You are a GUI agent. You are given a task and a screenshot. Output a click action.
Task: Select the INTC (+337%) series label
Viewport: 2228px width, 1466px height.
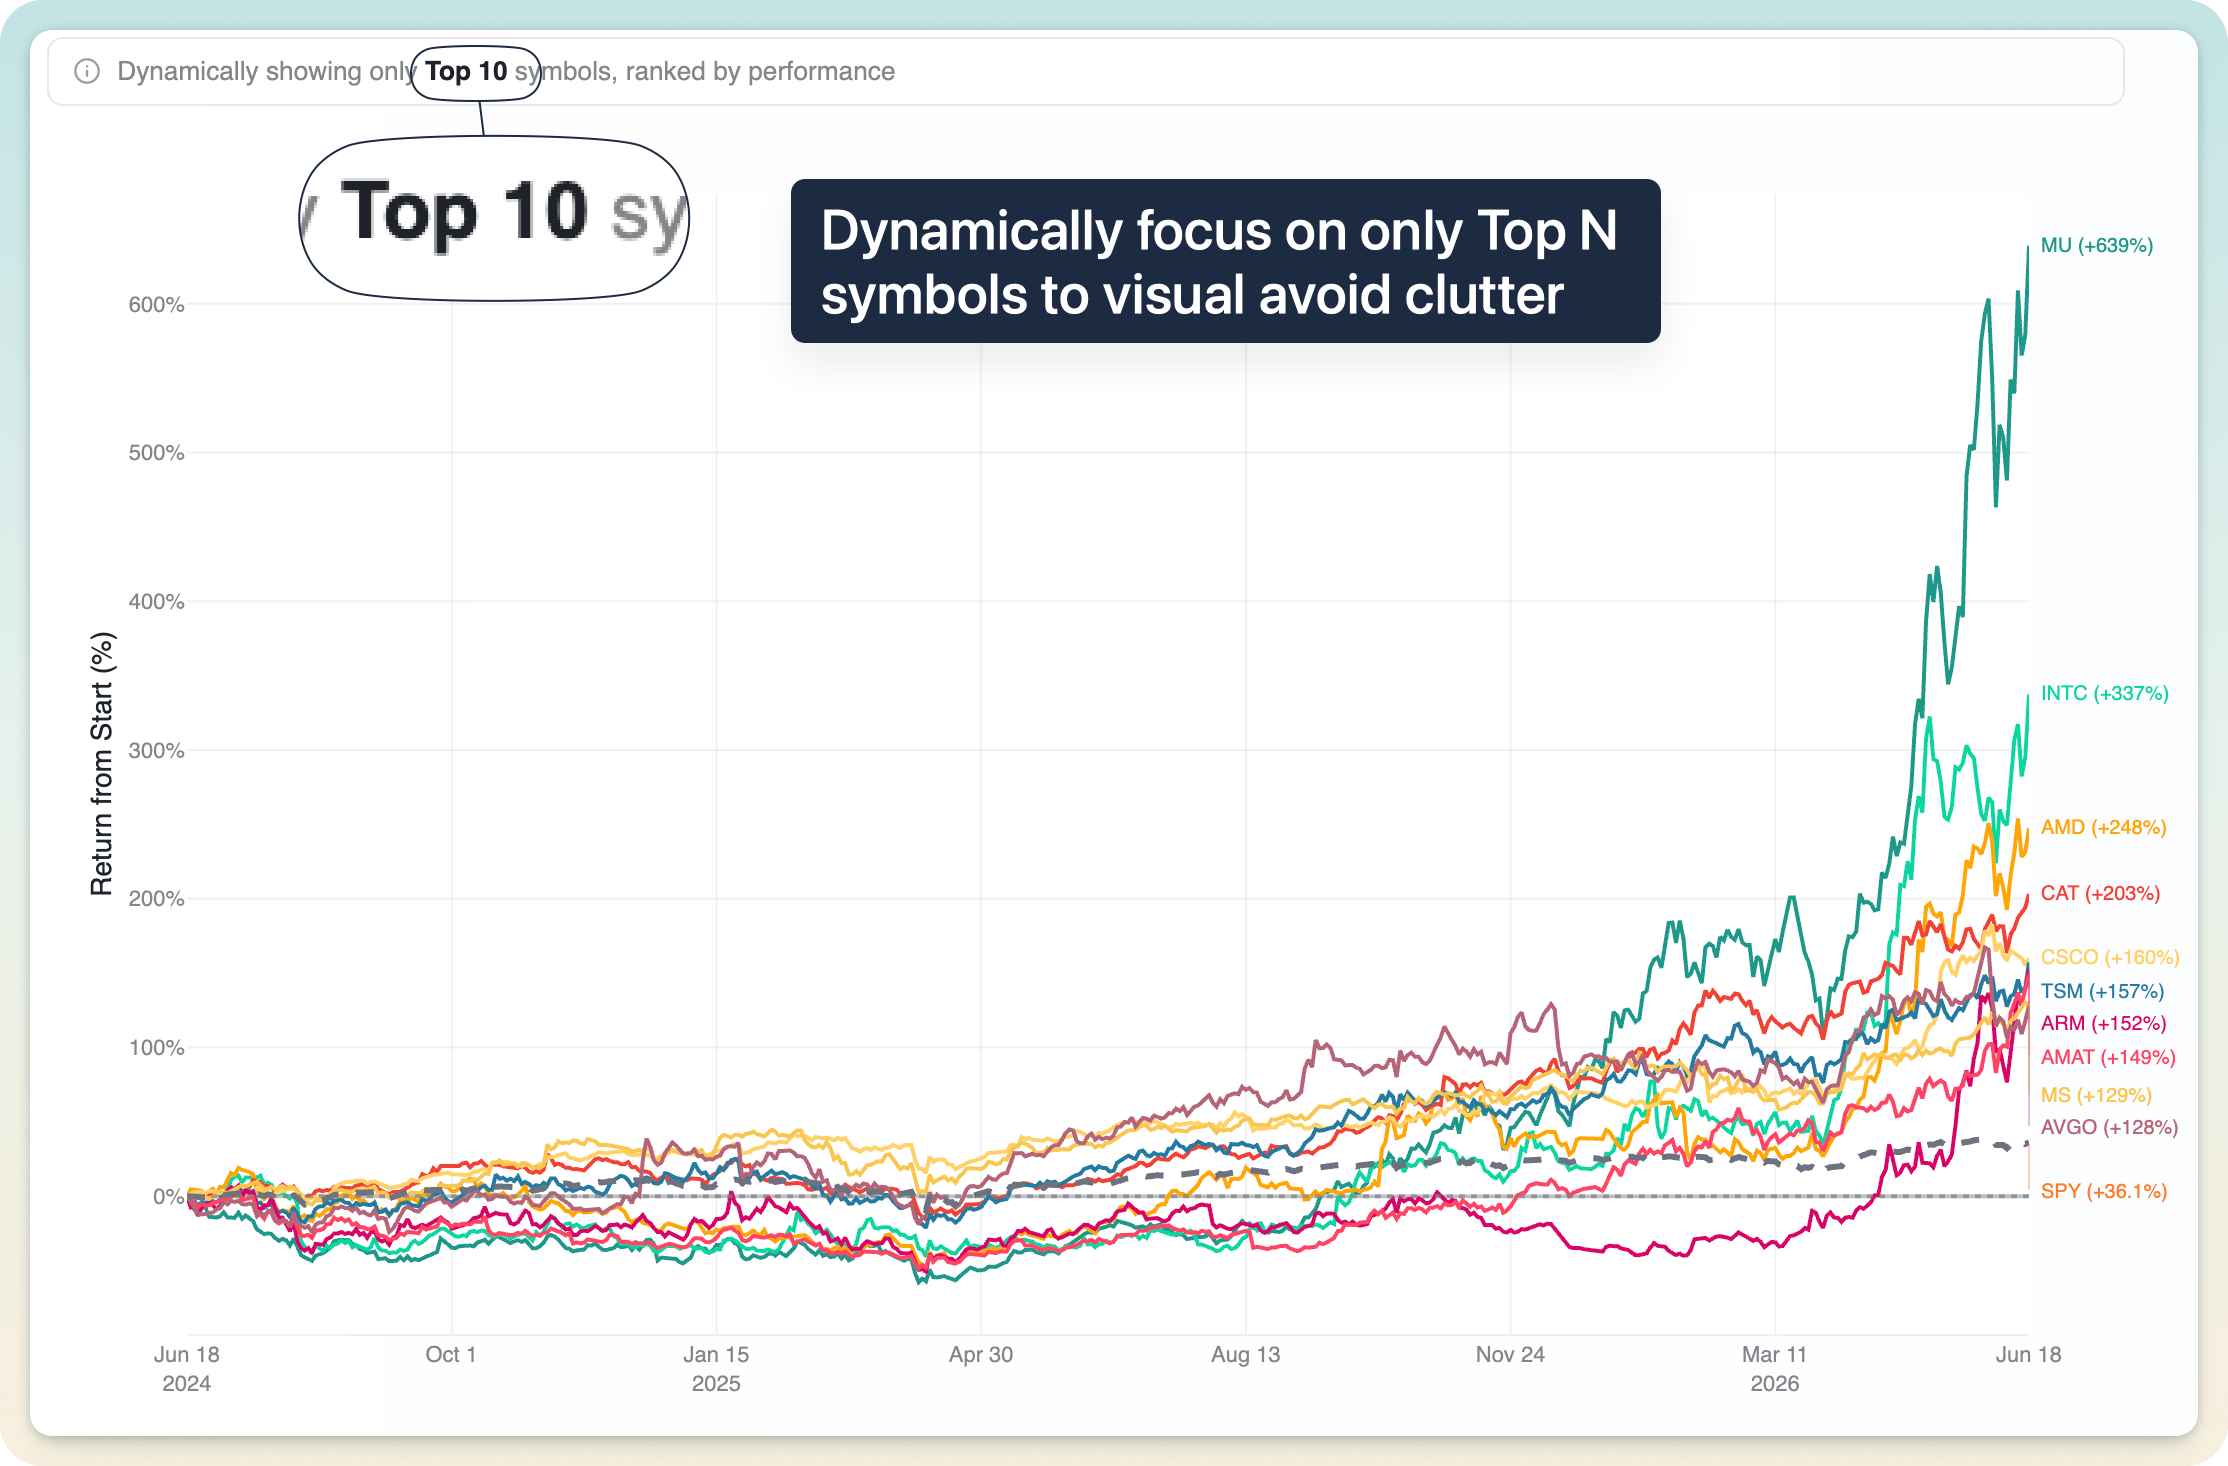(x=2104, y=693)
